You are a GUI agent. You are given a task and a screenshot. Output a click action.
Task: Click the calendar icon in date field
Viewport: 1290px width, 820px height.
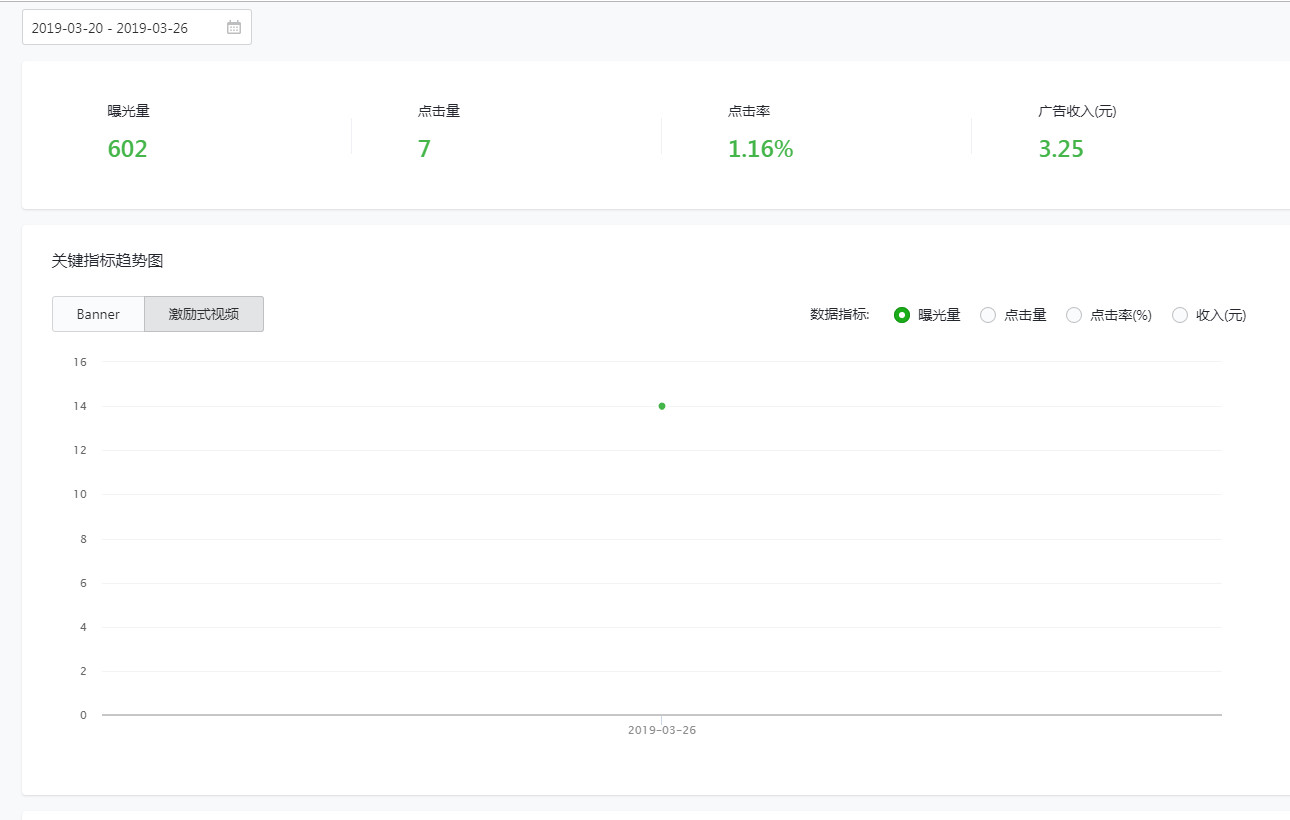click(x=234, y=28)
